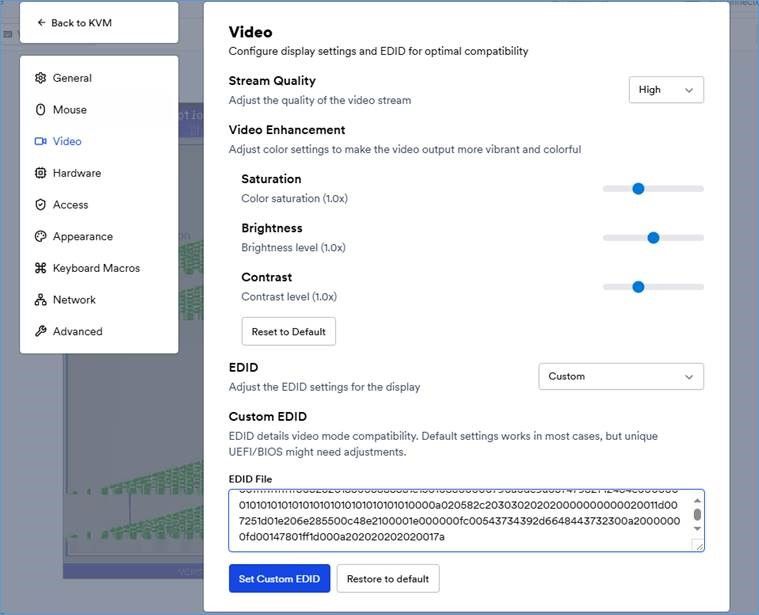Click the General gear icon
Screen dimensions: 759x615
point(41,78)
